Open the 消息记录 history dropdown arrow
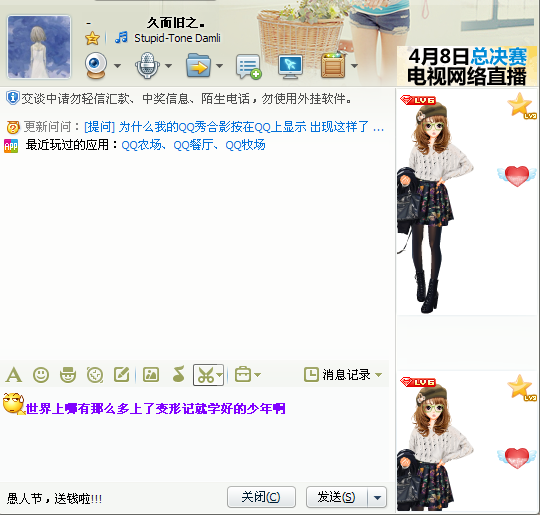 pos(378,374)
